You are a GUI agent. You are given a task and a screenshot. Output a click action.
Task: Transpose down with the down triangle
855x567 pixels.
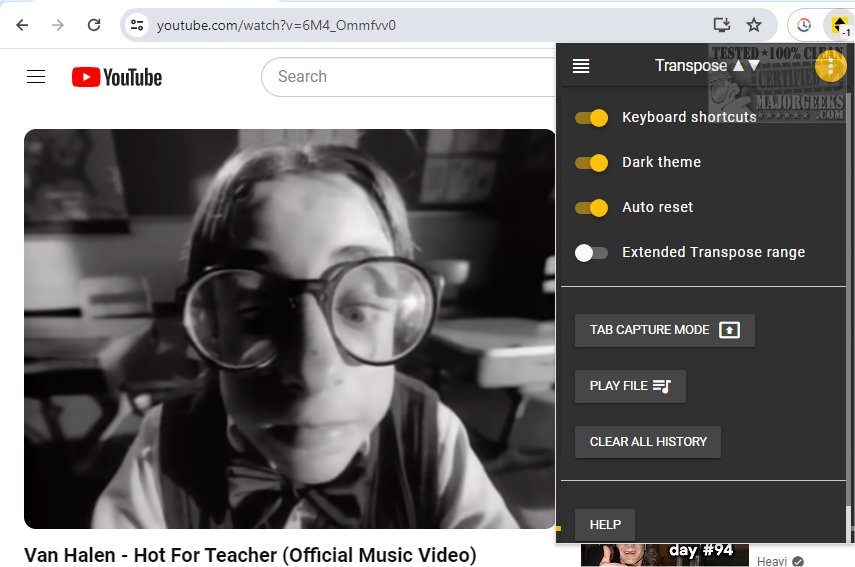pos(754,66)
